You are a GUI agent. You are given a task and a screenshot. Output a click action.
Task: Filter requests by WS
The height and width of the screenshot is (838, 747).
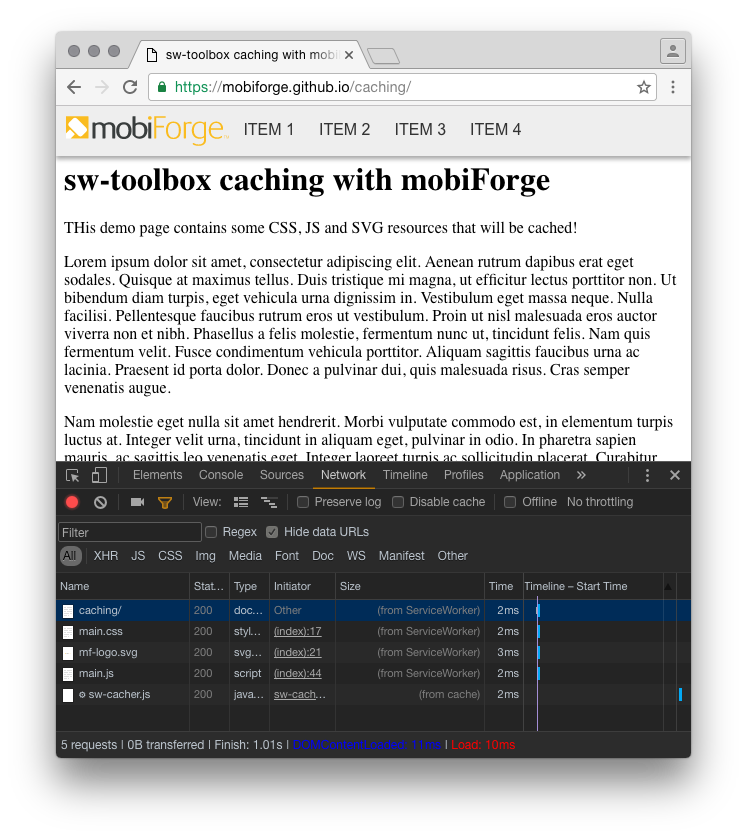[356, 556]
